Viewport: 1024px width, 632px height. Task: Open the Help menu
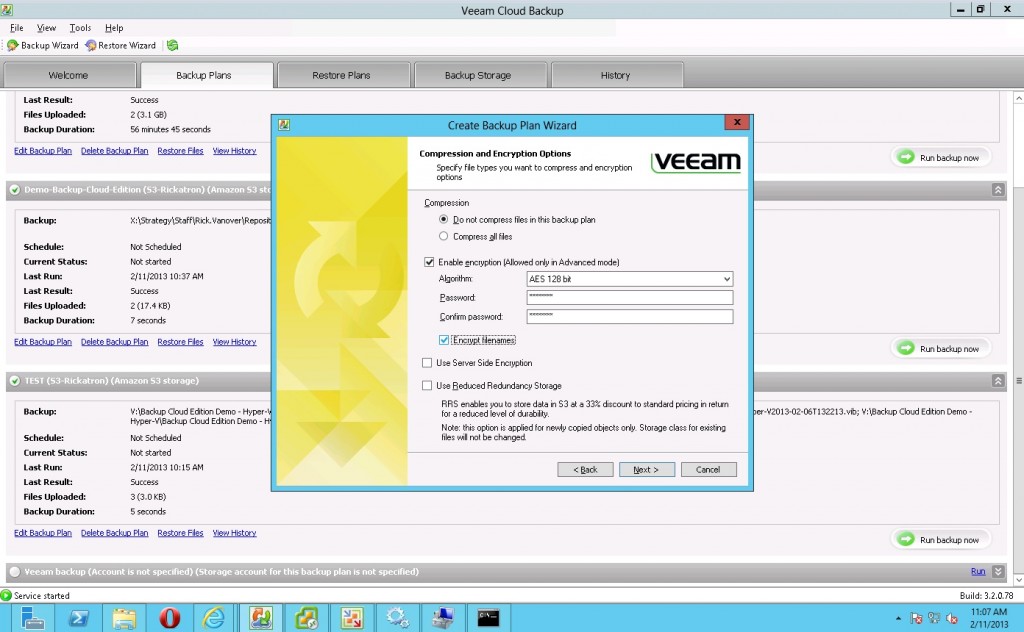pyautogui.click(x=114, y=27)
